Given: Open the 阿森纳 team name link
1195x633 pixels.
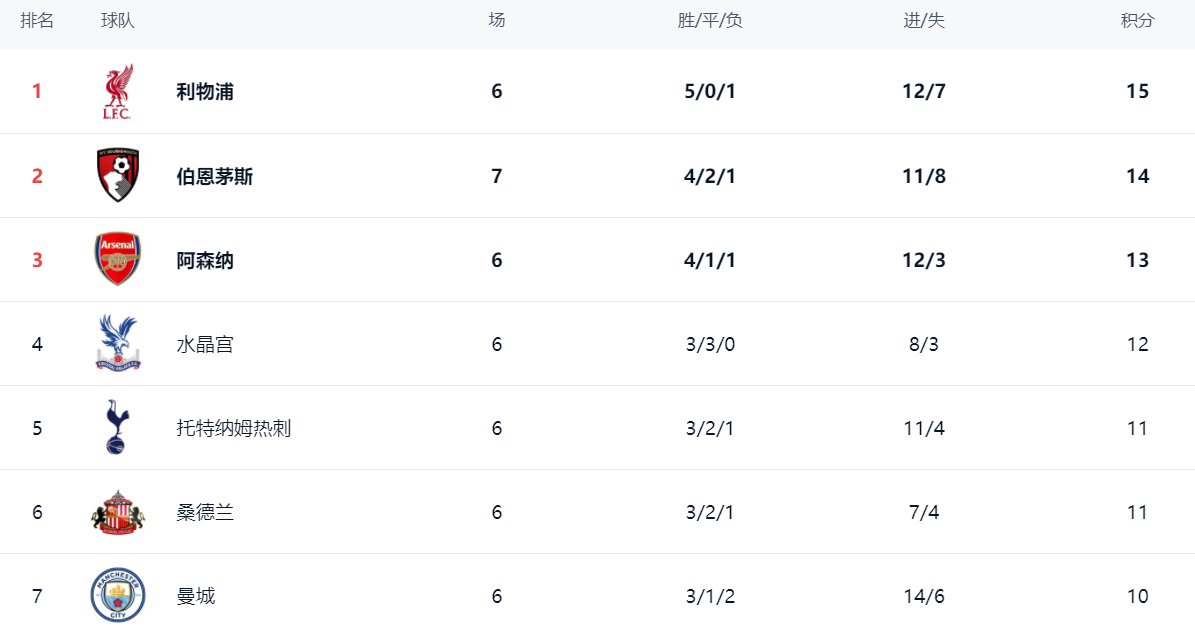Looking at the screenshot, I should coord(205,260).
